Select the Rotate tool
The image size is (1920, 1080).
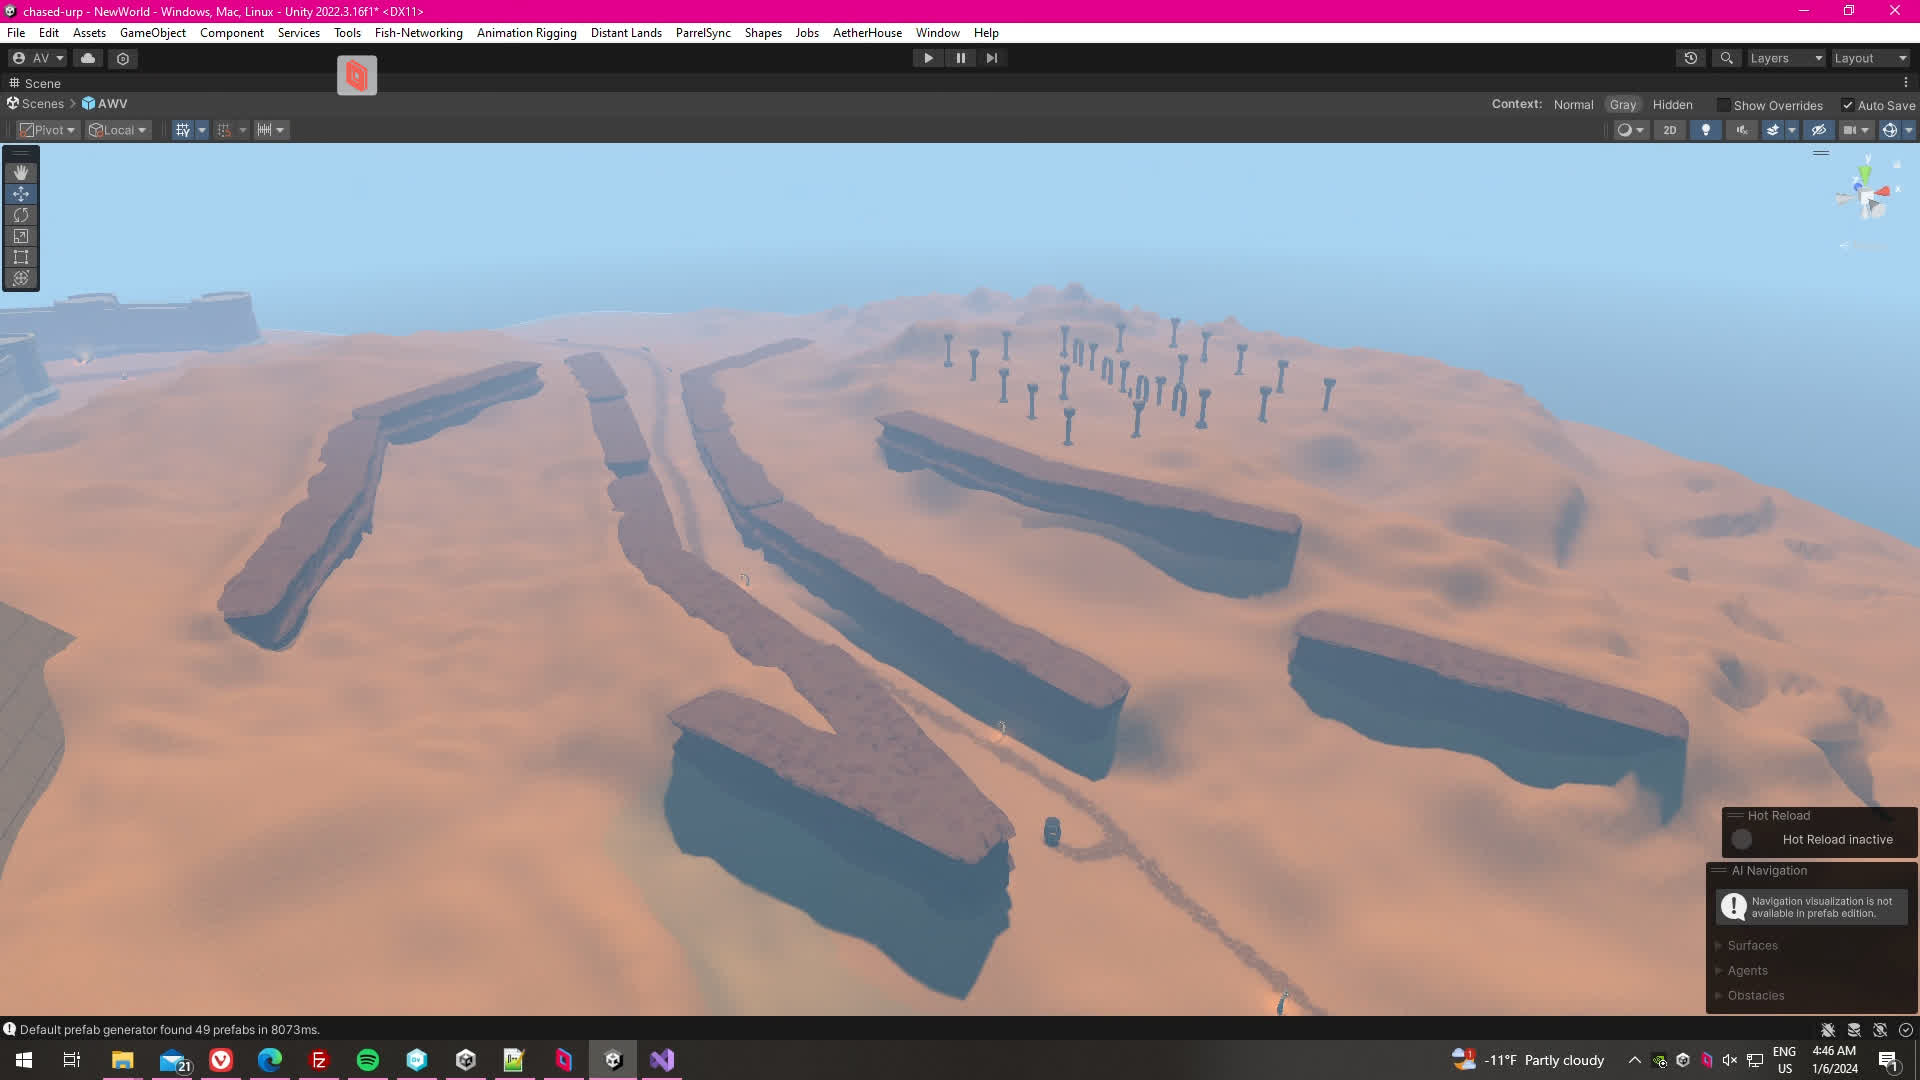(x=21, y=215)
